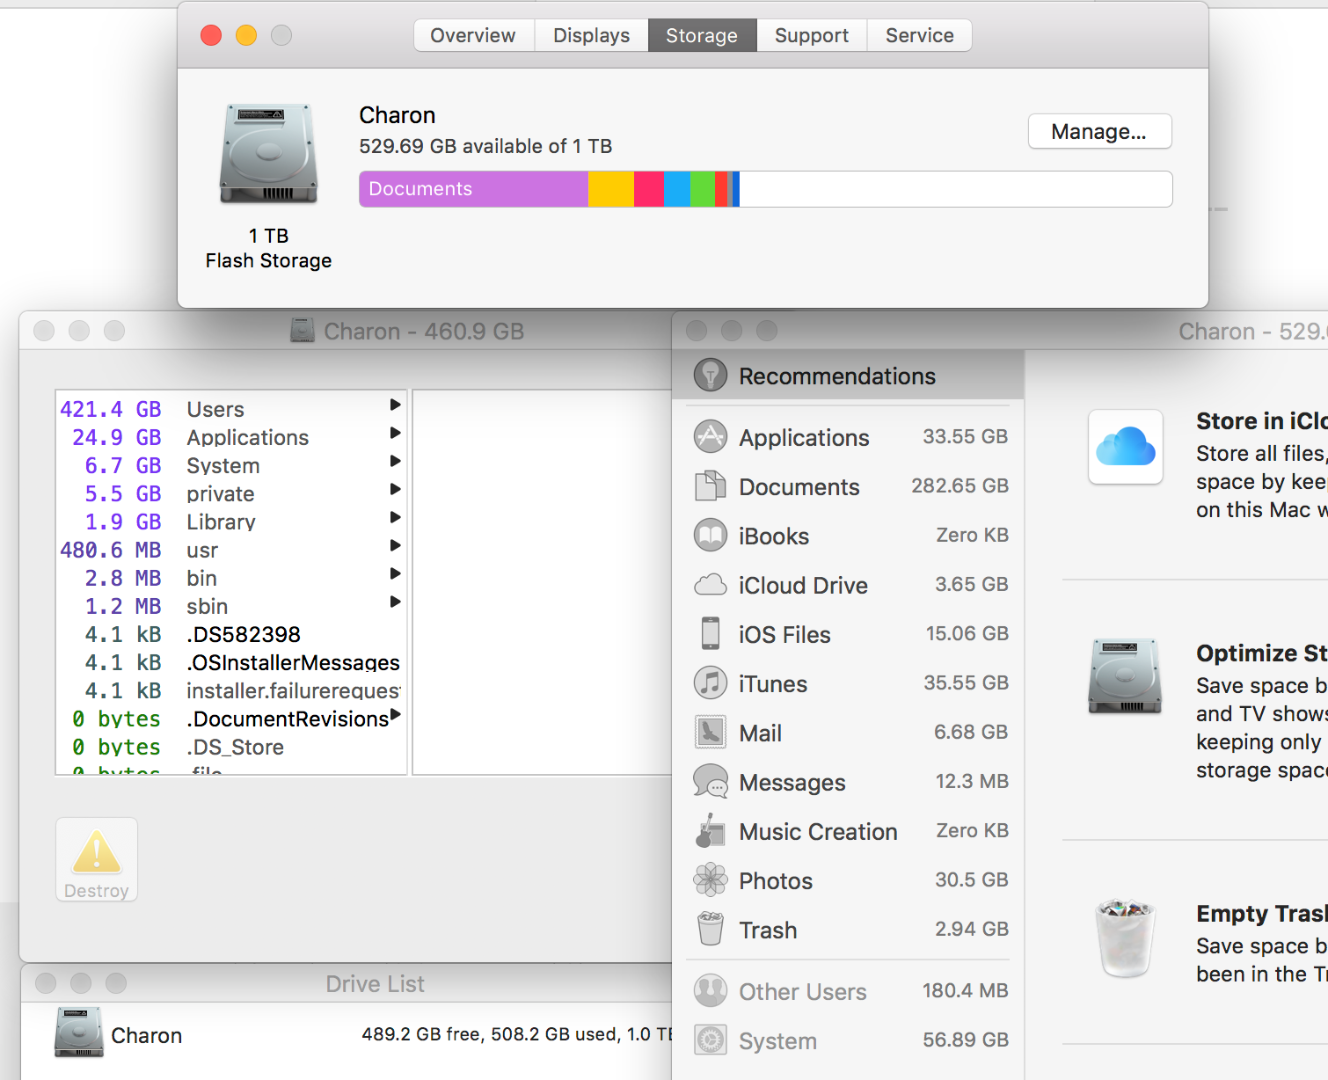Expand the Applications folder arrow in file list

pos(395,433)
